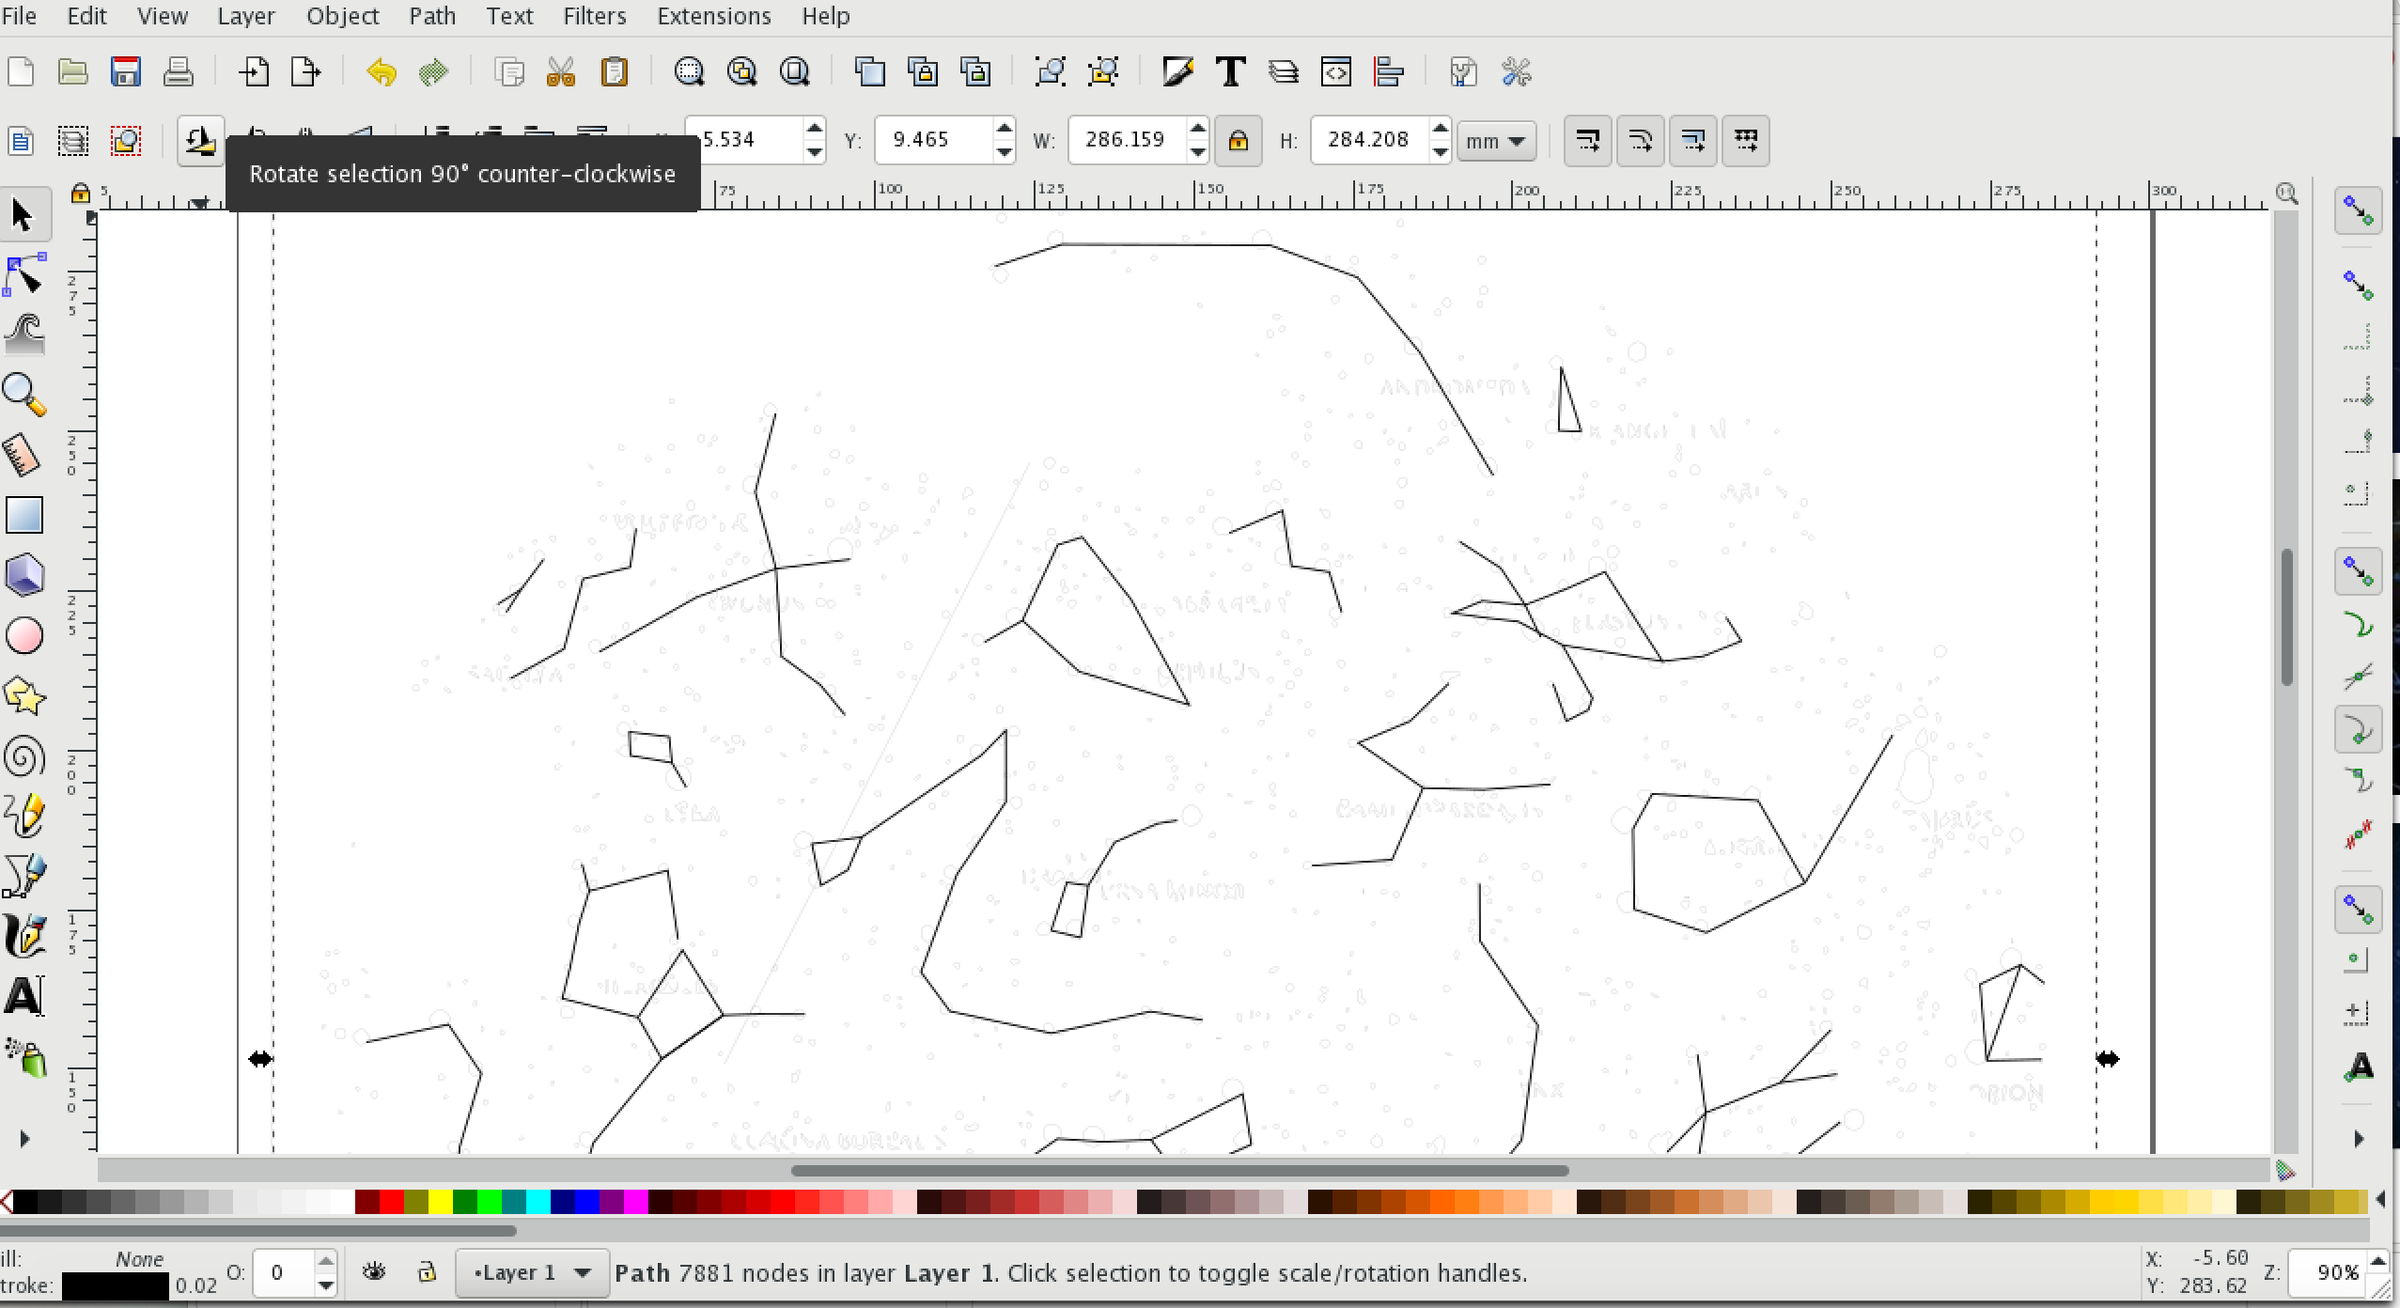Open the Edit menu
The image size is (2400, 1308).
coord(87,16)
